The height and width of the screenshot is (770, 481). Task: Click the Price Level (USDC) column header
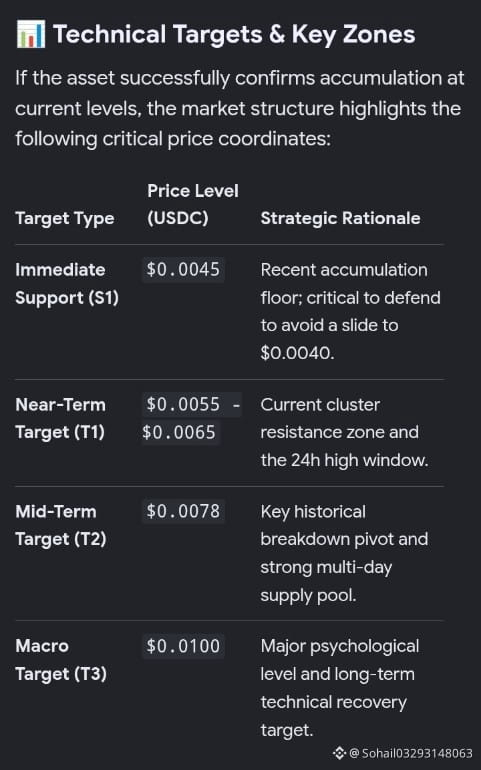point(193,204)
